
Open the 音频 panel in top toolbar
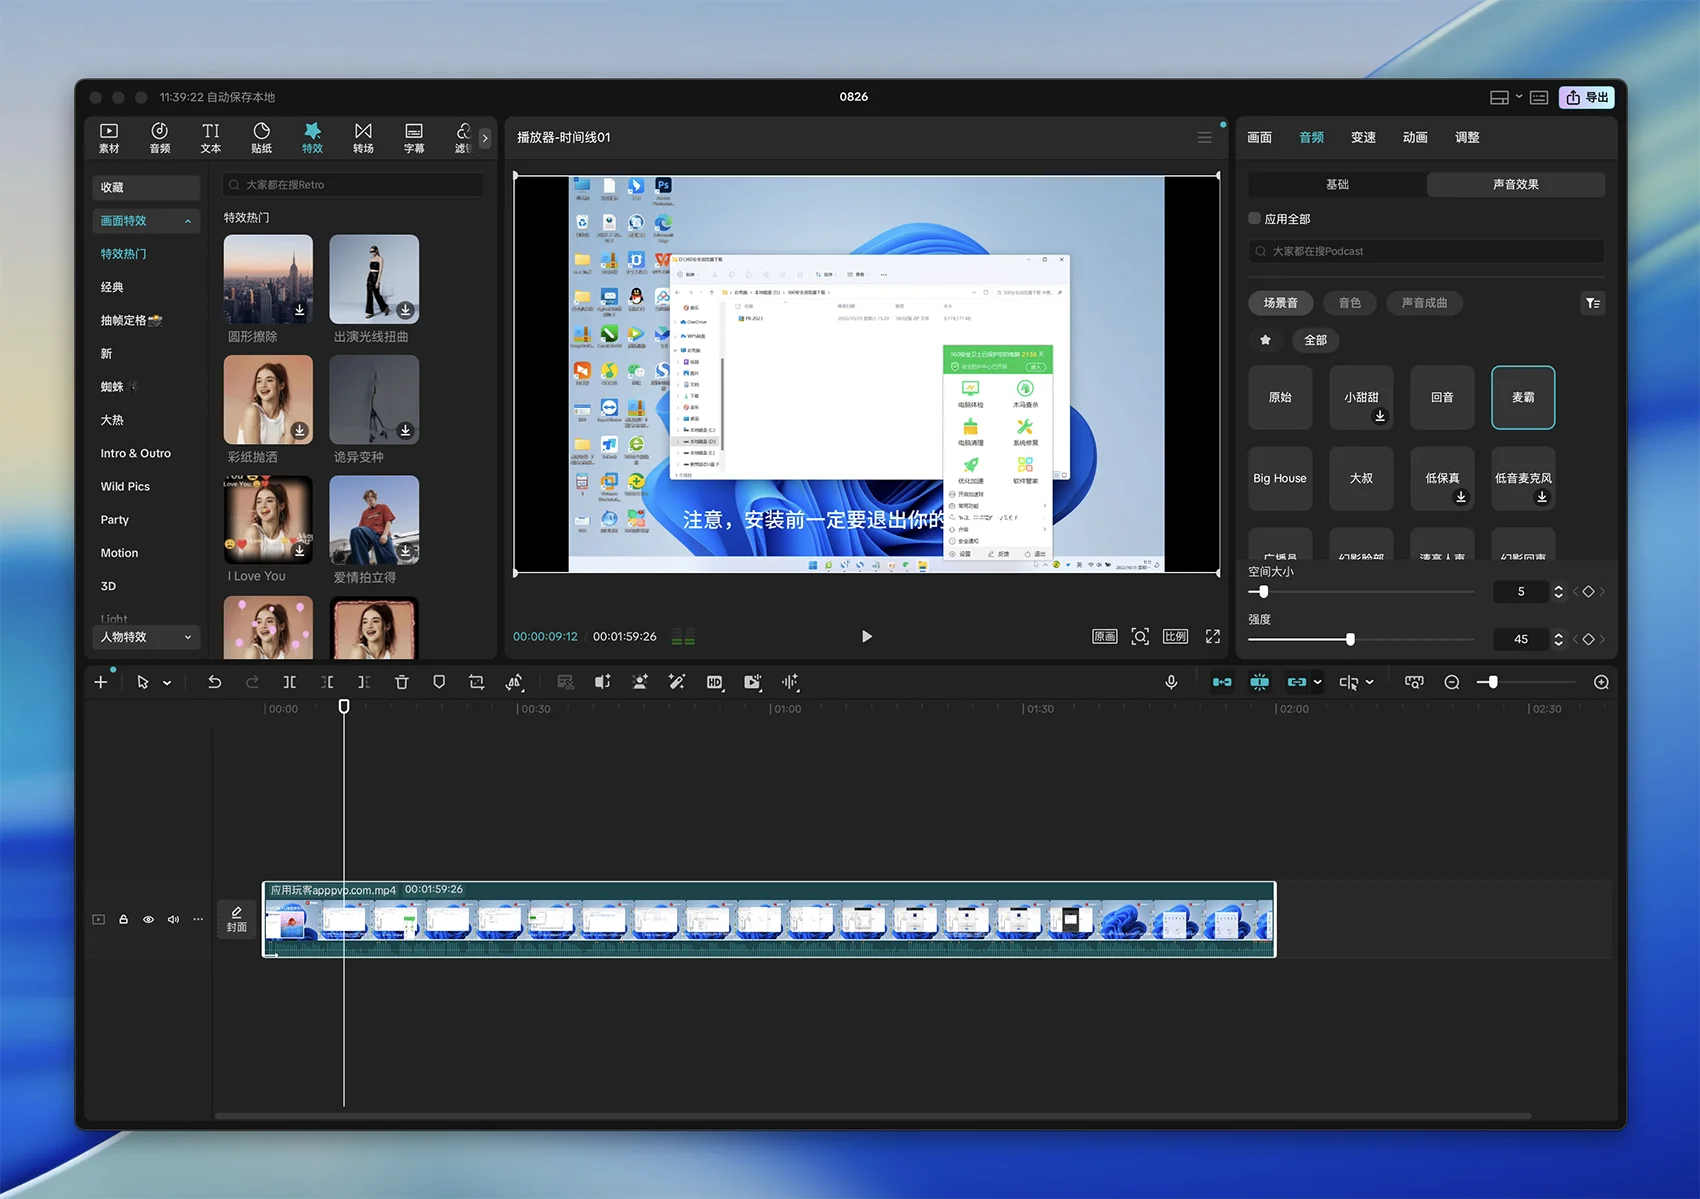coord(160,138)
